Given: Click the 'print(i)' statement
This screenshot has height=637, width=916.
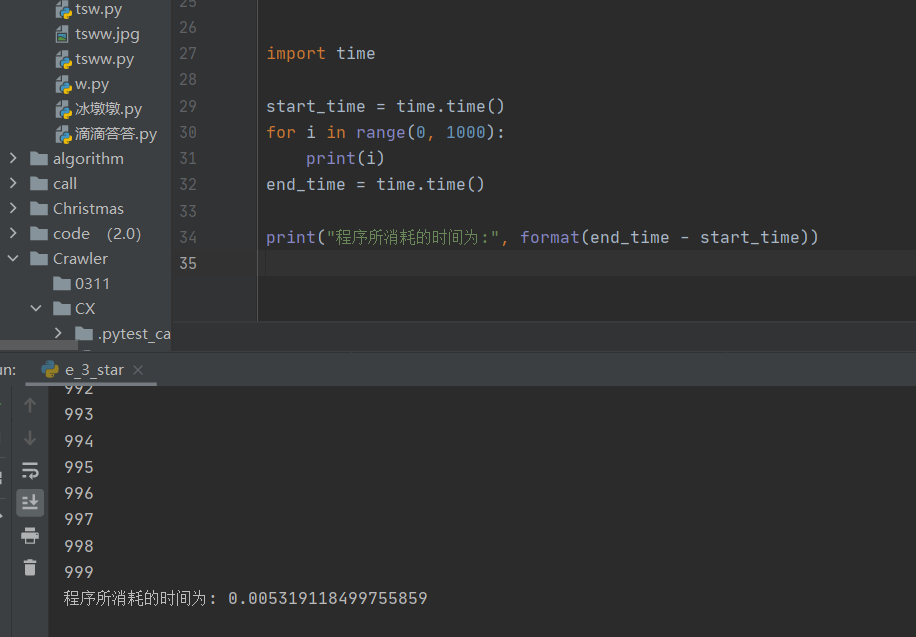Looking at the screenshot, I should [x=345, y=158].
